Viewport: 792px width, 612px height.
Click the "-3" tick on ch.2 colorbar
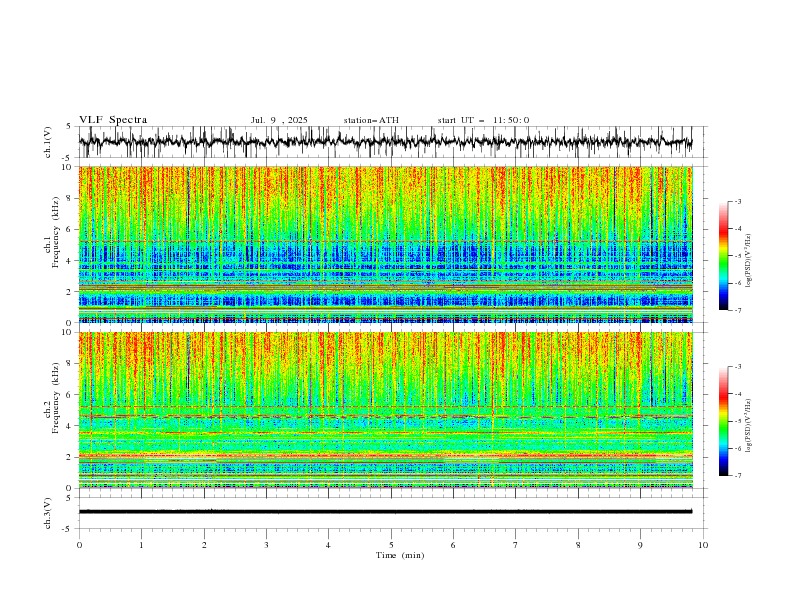tap(738, 367)
